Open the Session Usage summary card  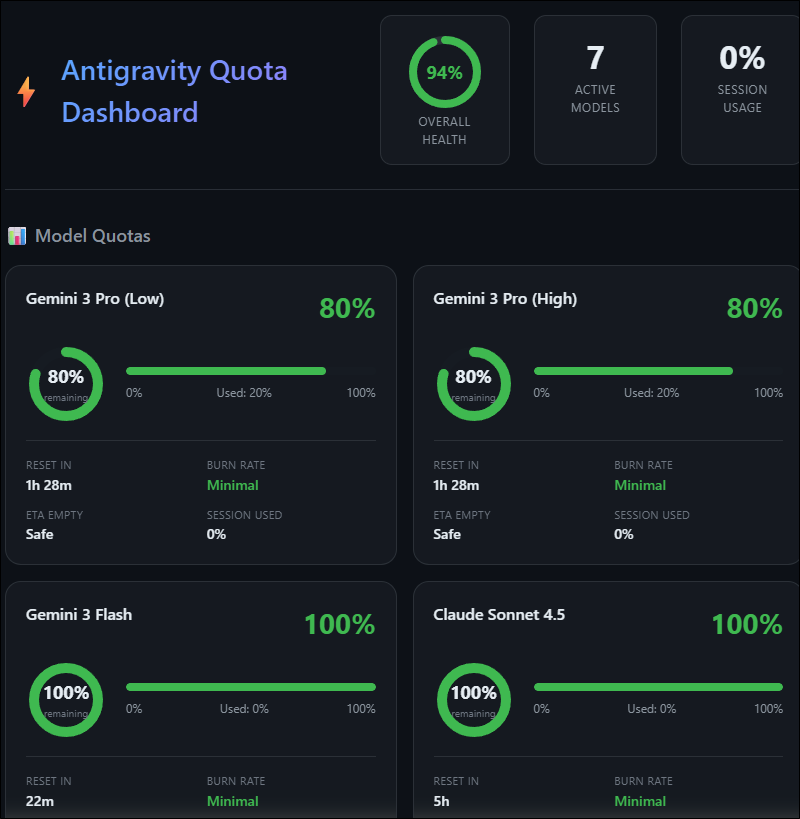(x=742, y=90)
